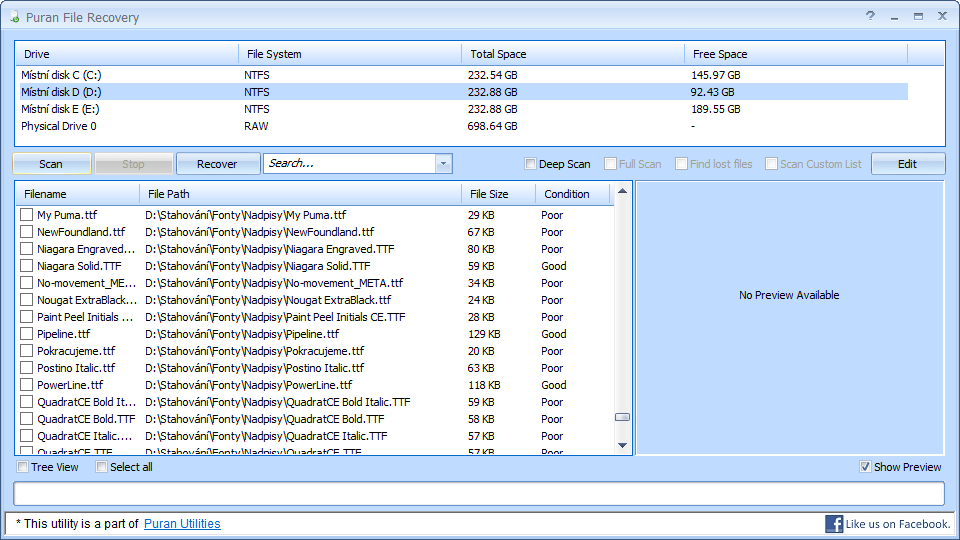Viewport: 960px width, 540px height.
Task: Click the 118 KB file size cell
Action: 484,384
